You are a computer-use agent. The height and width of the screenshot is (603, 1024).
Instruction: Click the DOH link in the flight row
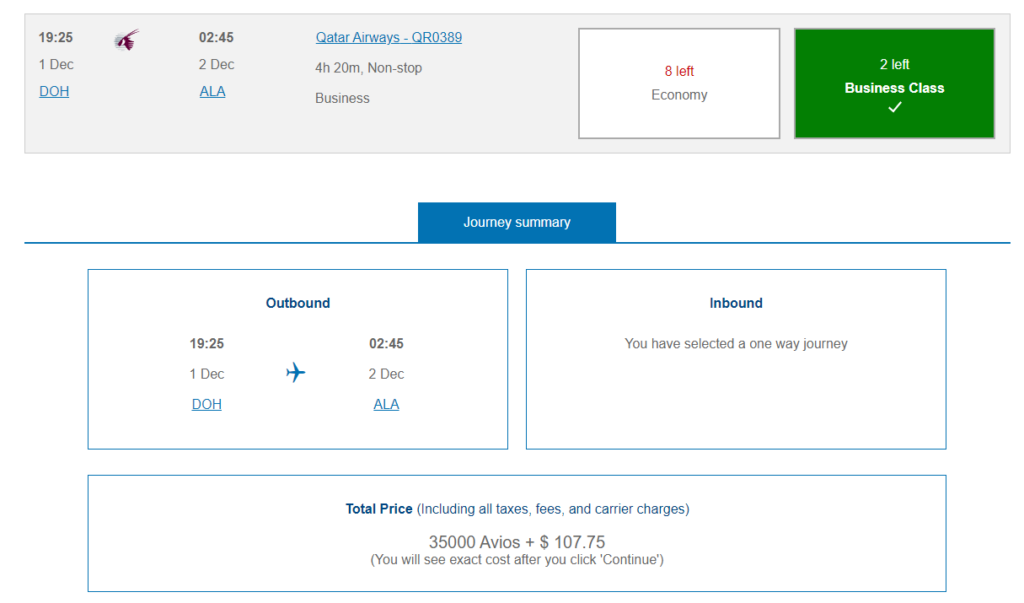coord(54,91)
